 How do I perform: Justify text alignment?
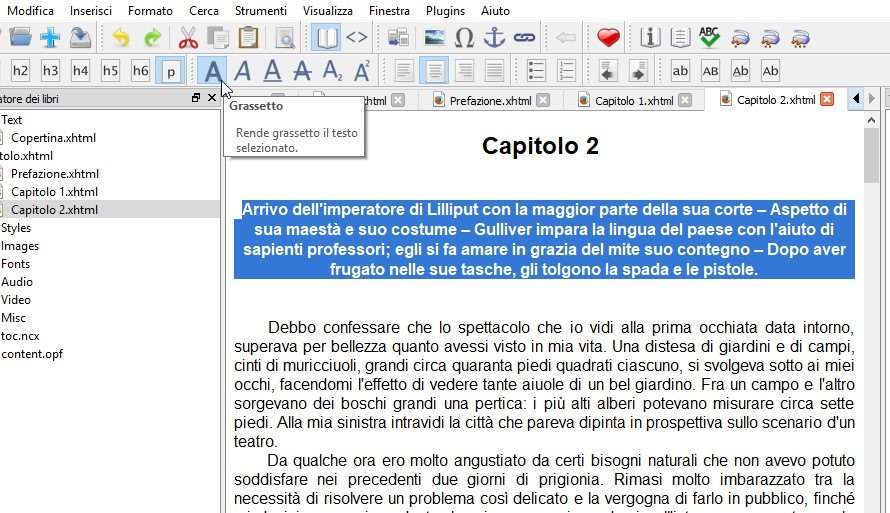tap(494, 71)
